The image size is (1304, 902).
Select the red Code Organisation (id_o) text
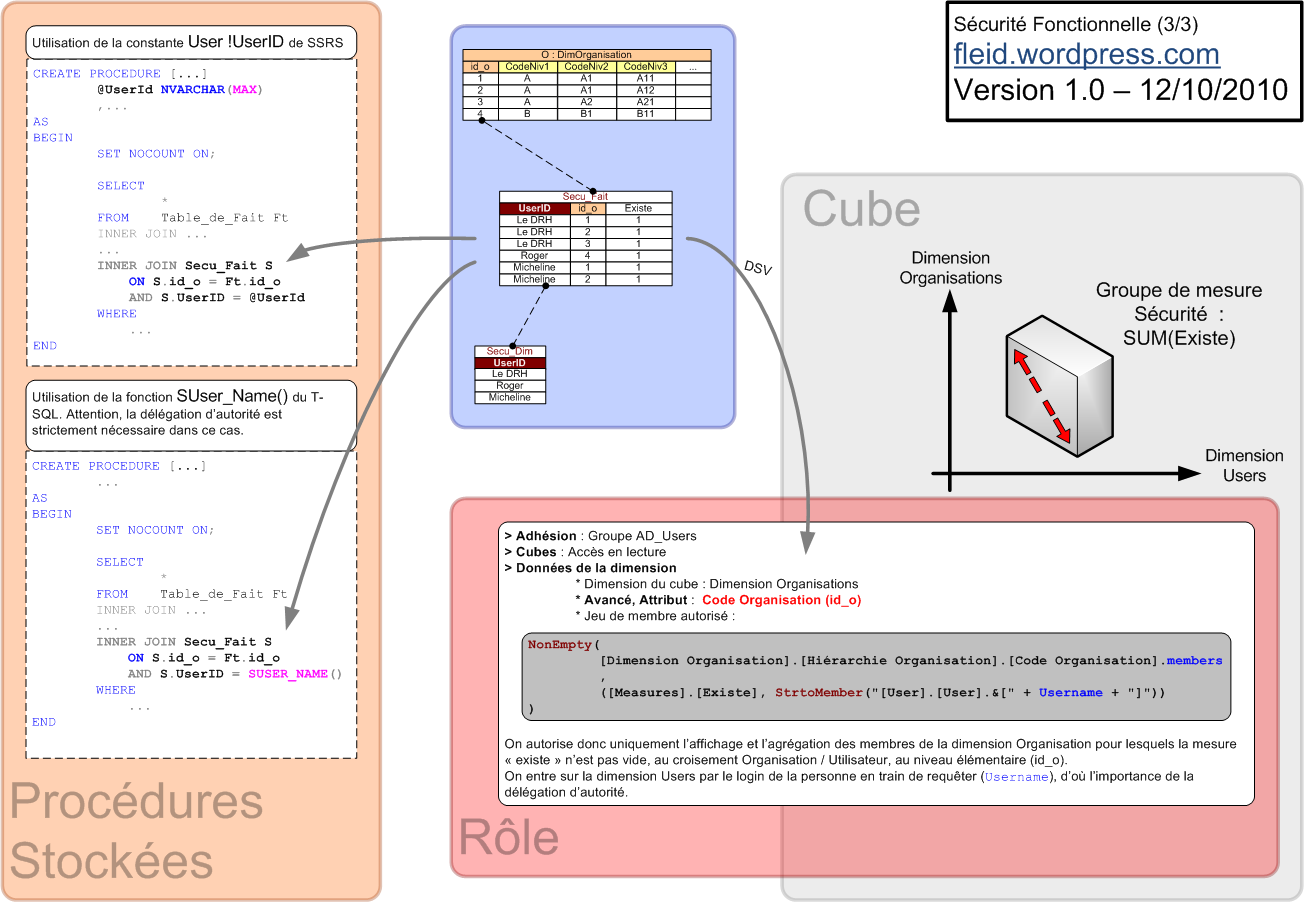click(781, 600)
